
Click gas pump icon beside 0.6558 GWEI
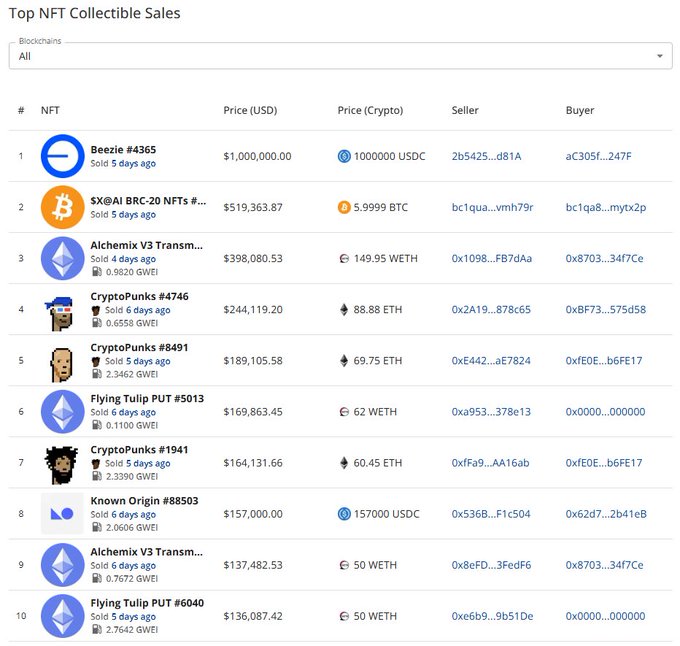pos(96,323)
